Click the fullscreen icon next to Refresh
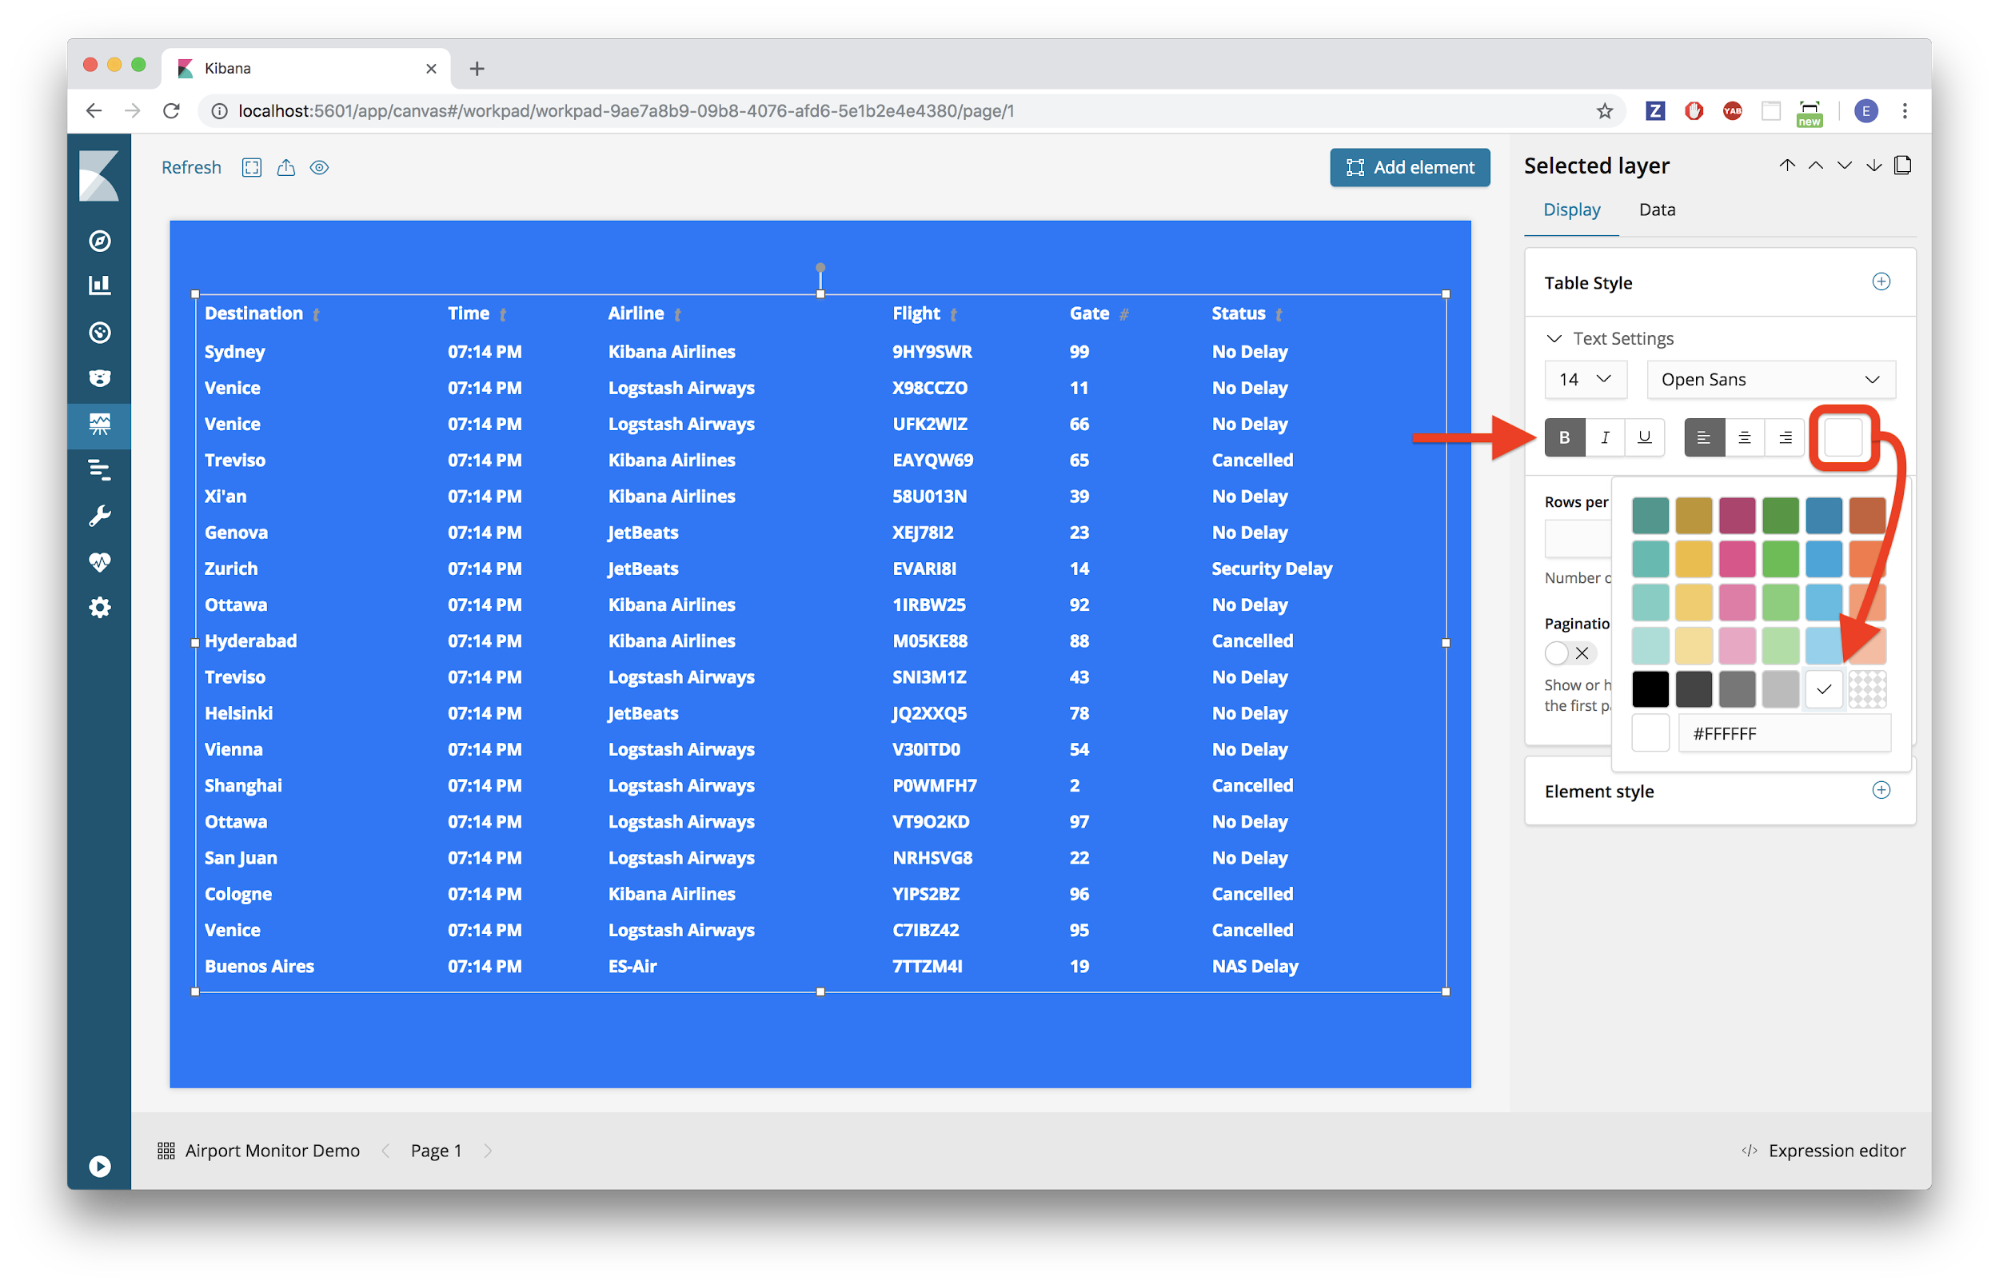 click(x=252, y=168)
